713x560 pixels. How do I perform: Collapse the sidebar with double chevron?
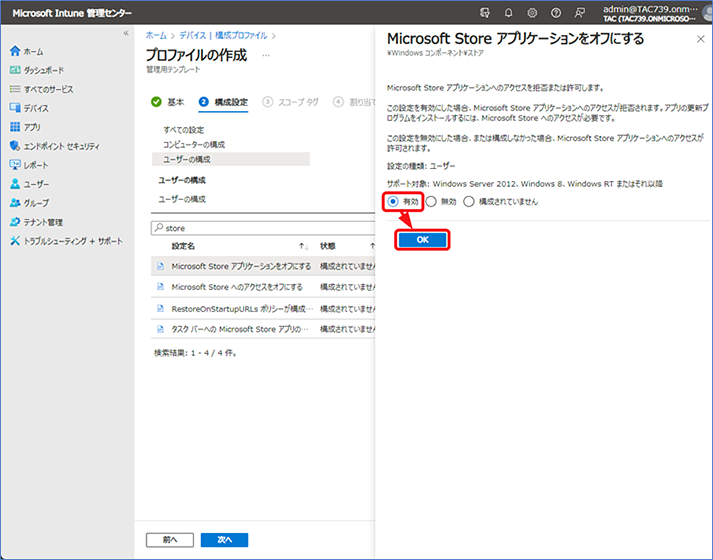[126, 33]
